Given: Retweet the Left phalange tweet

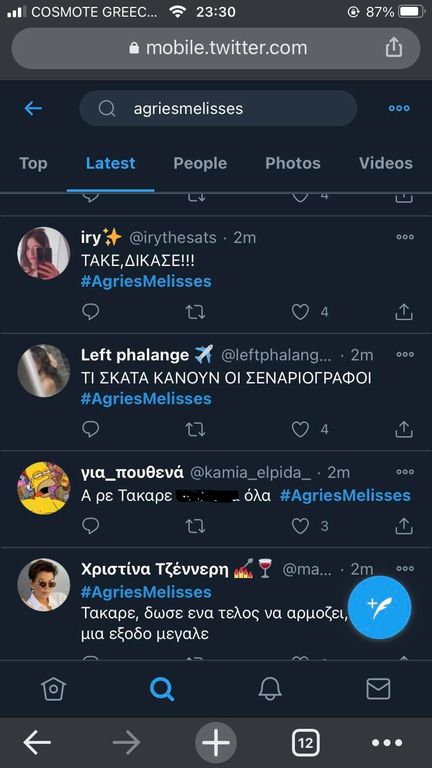Looking at the screenshot, I should [x=195, y=430].
